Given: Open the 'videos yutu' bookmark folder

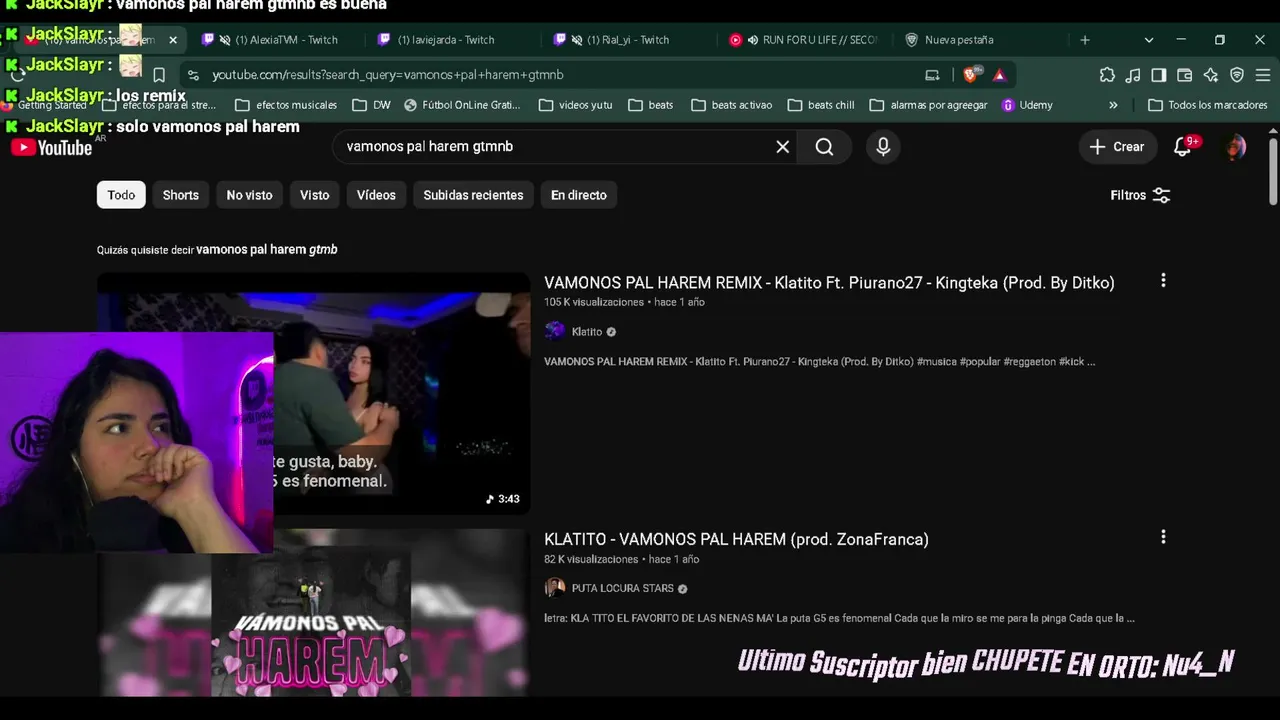Looking at the screenshot, I should (x=575, y=105).
